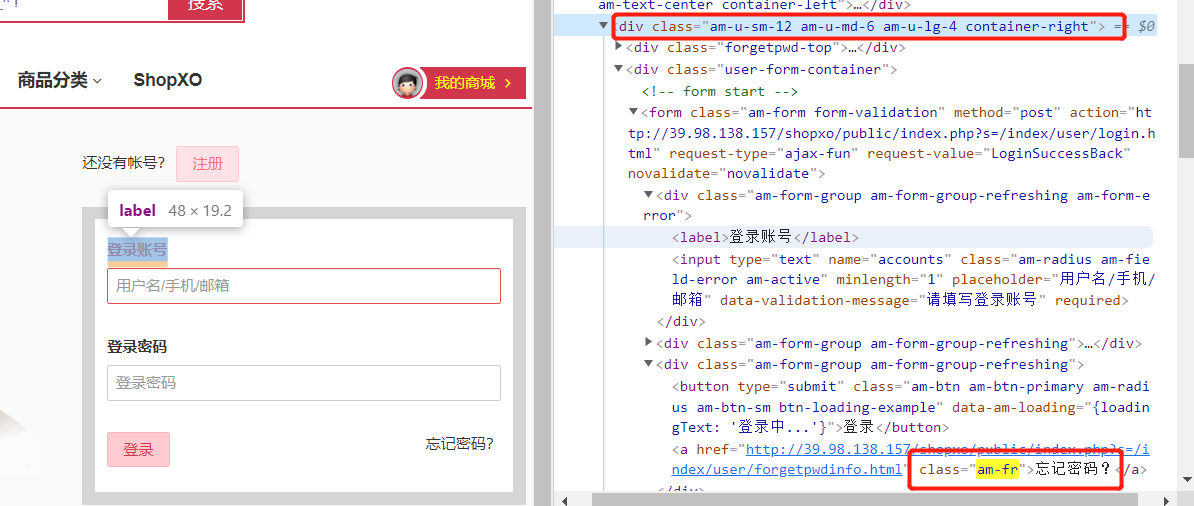Click the 登录 submit button
1194x506 pixels.
point(139,450)
